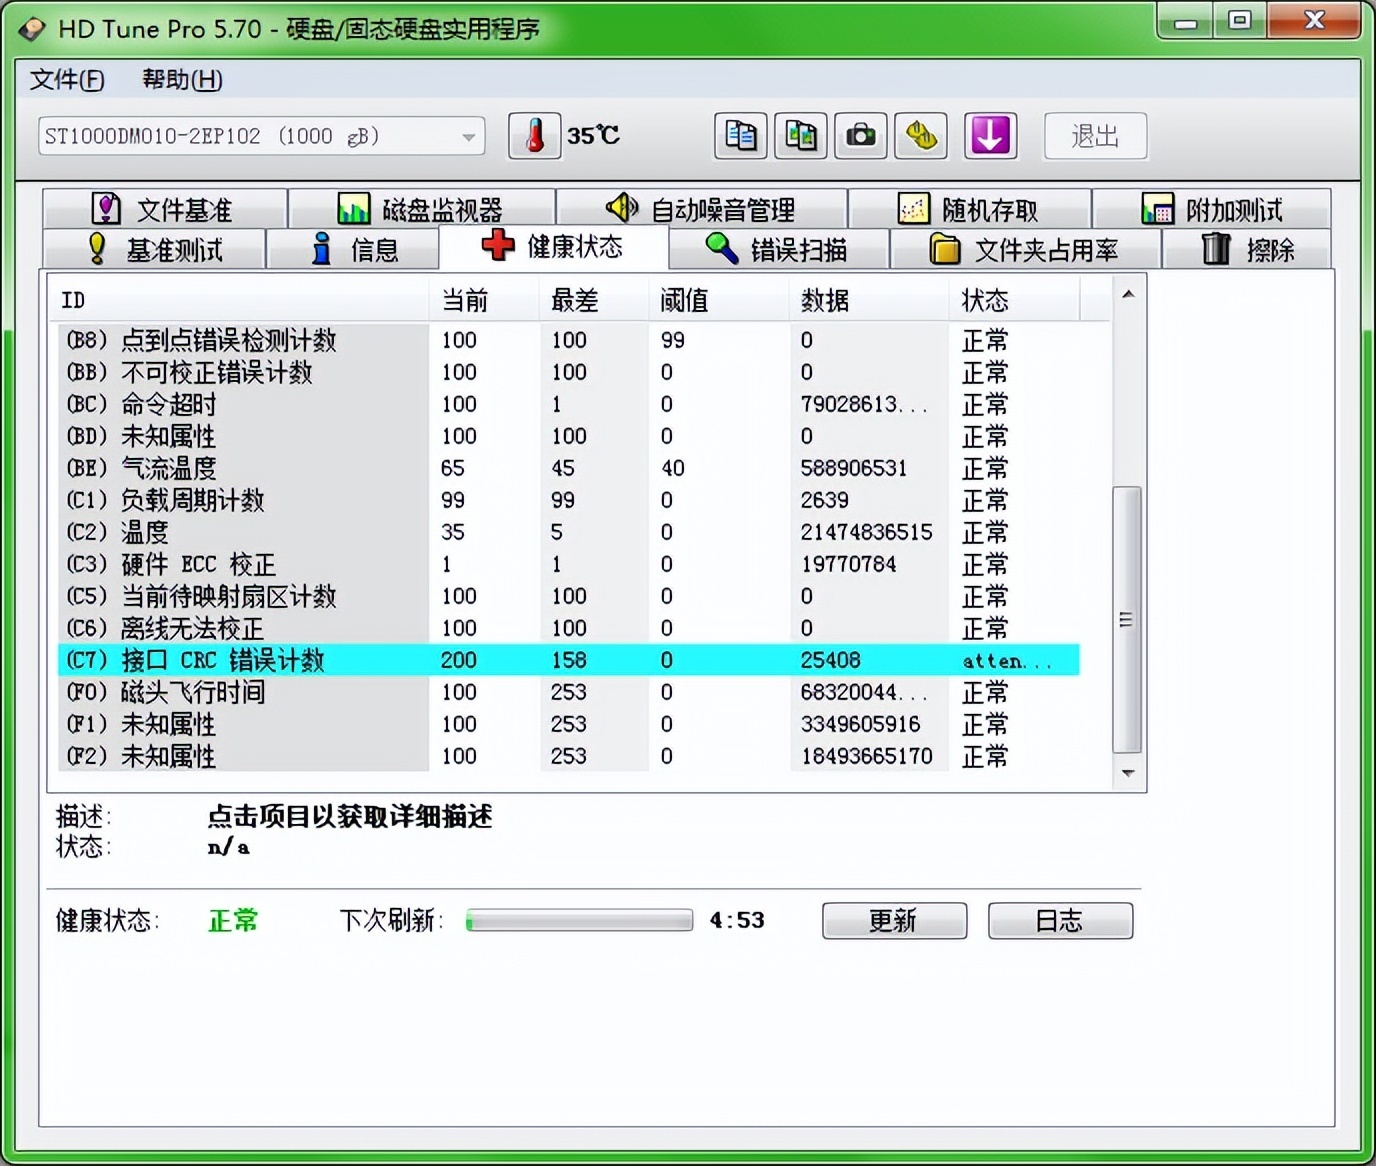Click the copy text to clipboard icon
Screen dimensions: 1376x1166
[741, 136]
